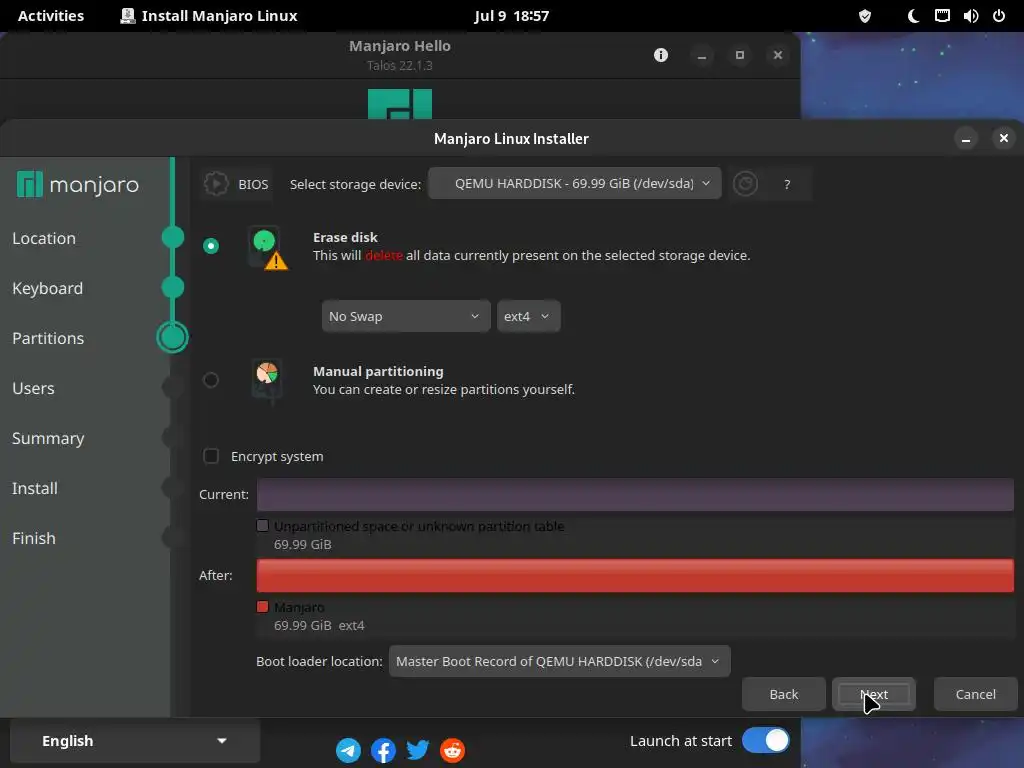The width and height of the screenshot is (1024, 768).
Task: Open the No Swap dropdown
Action: point(406,316)
